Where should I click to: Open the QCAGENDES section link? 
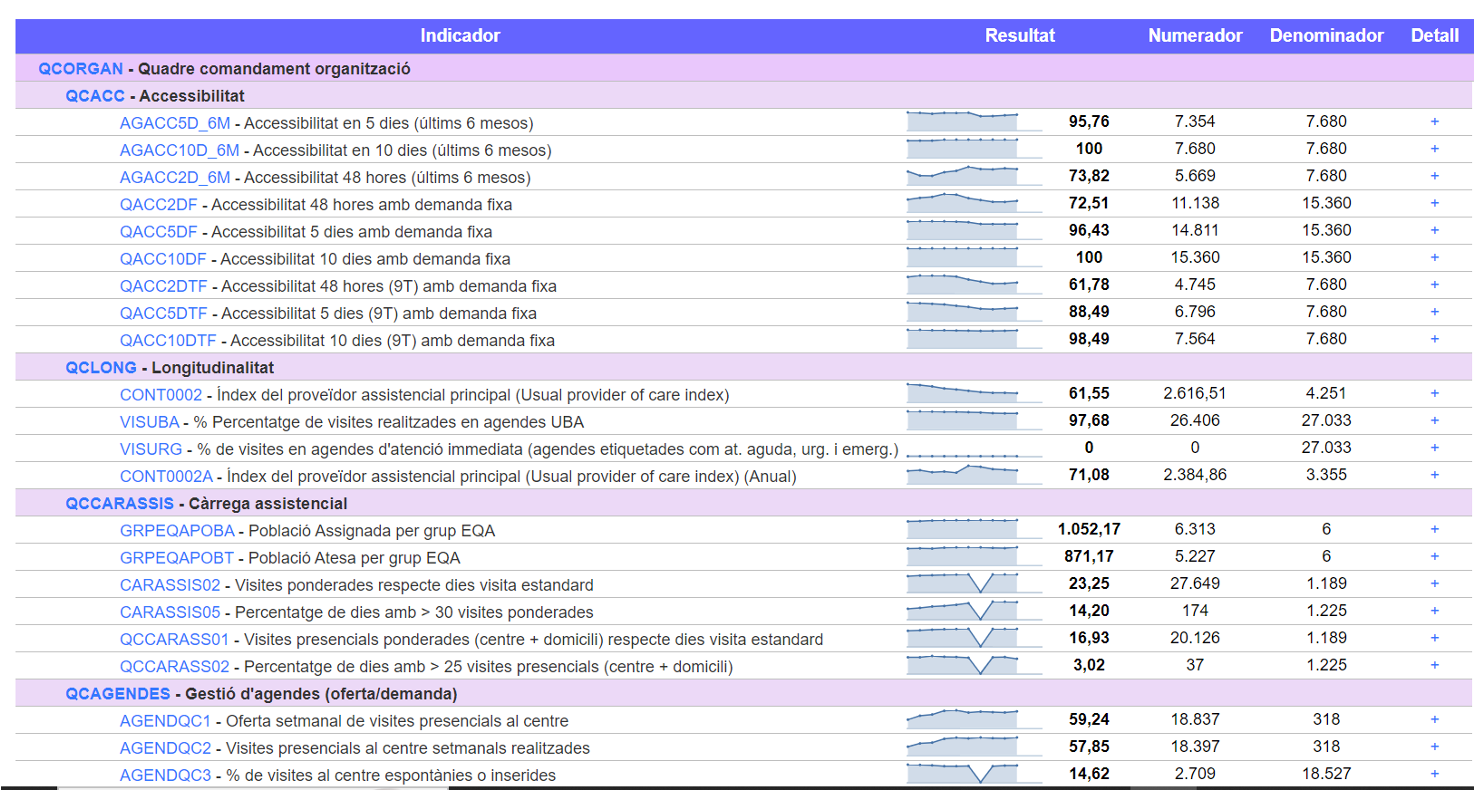pyautogui.click(x=118, y=693)
